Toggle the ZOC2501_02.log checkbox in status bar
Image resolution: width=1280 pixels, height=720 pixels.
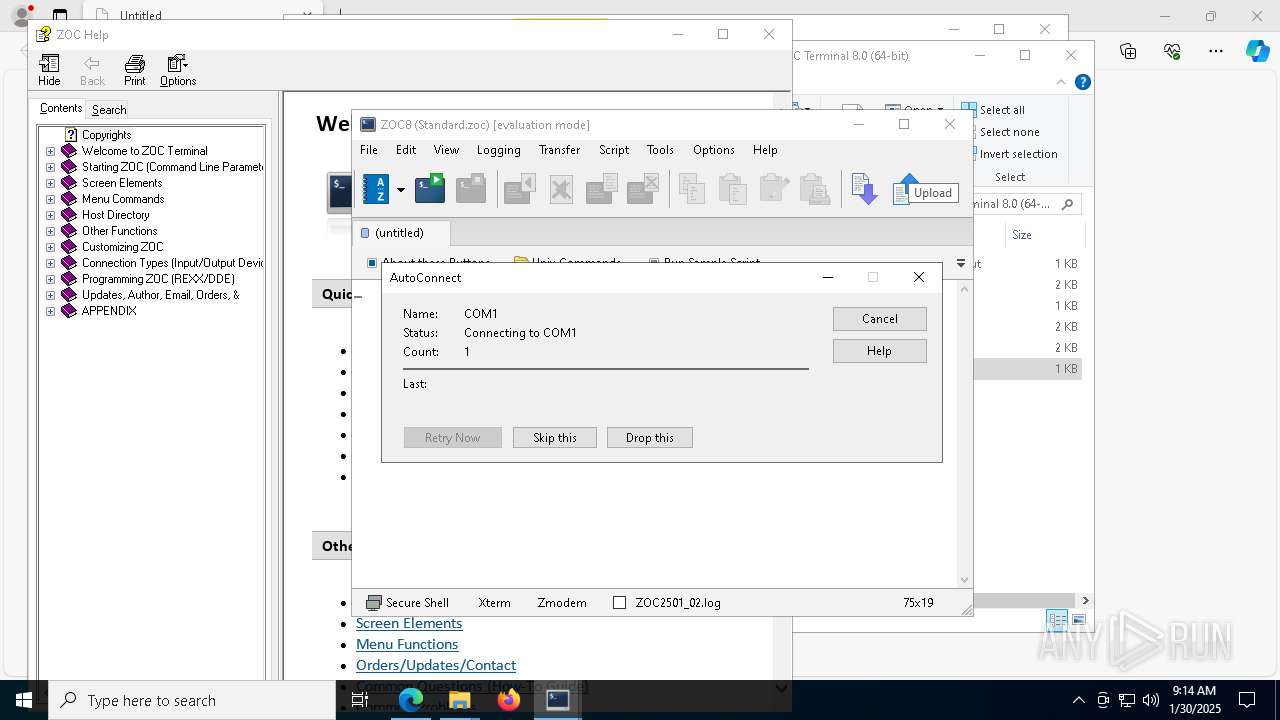[x=619, y=603]
